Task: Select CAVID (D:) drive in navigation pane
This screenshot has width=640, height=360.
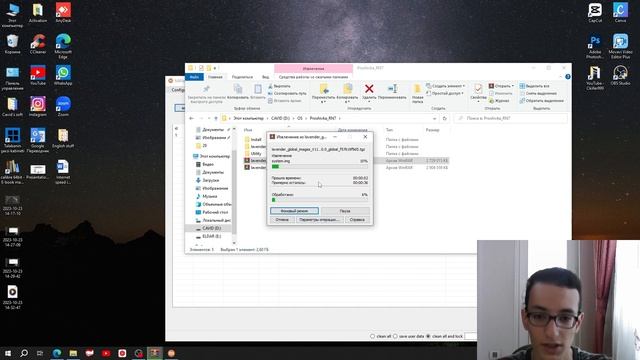Action: point(211,228)
